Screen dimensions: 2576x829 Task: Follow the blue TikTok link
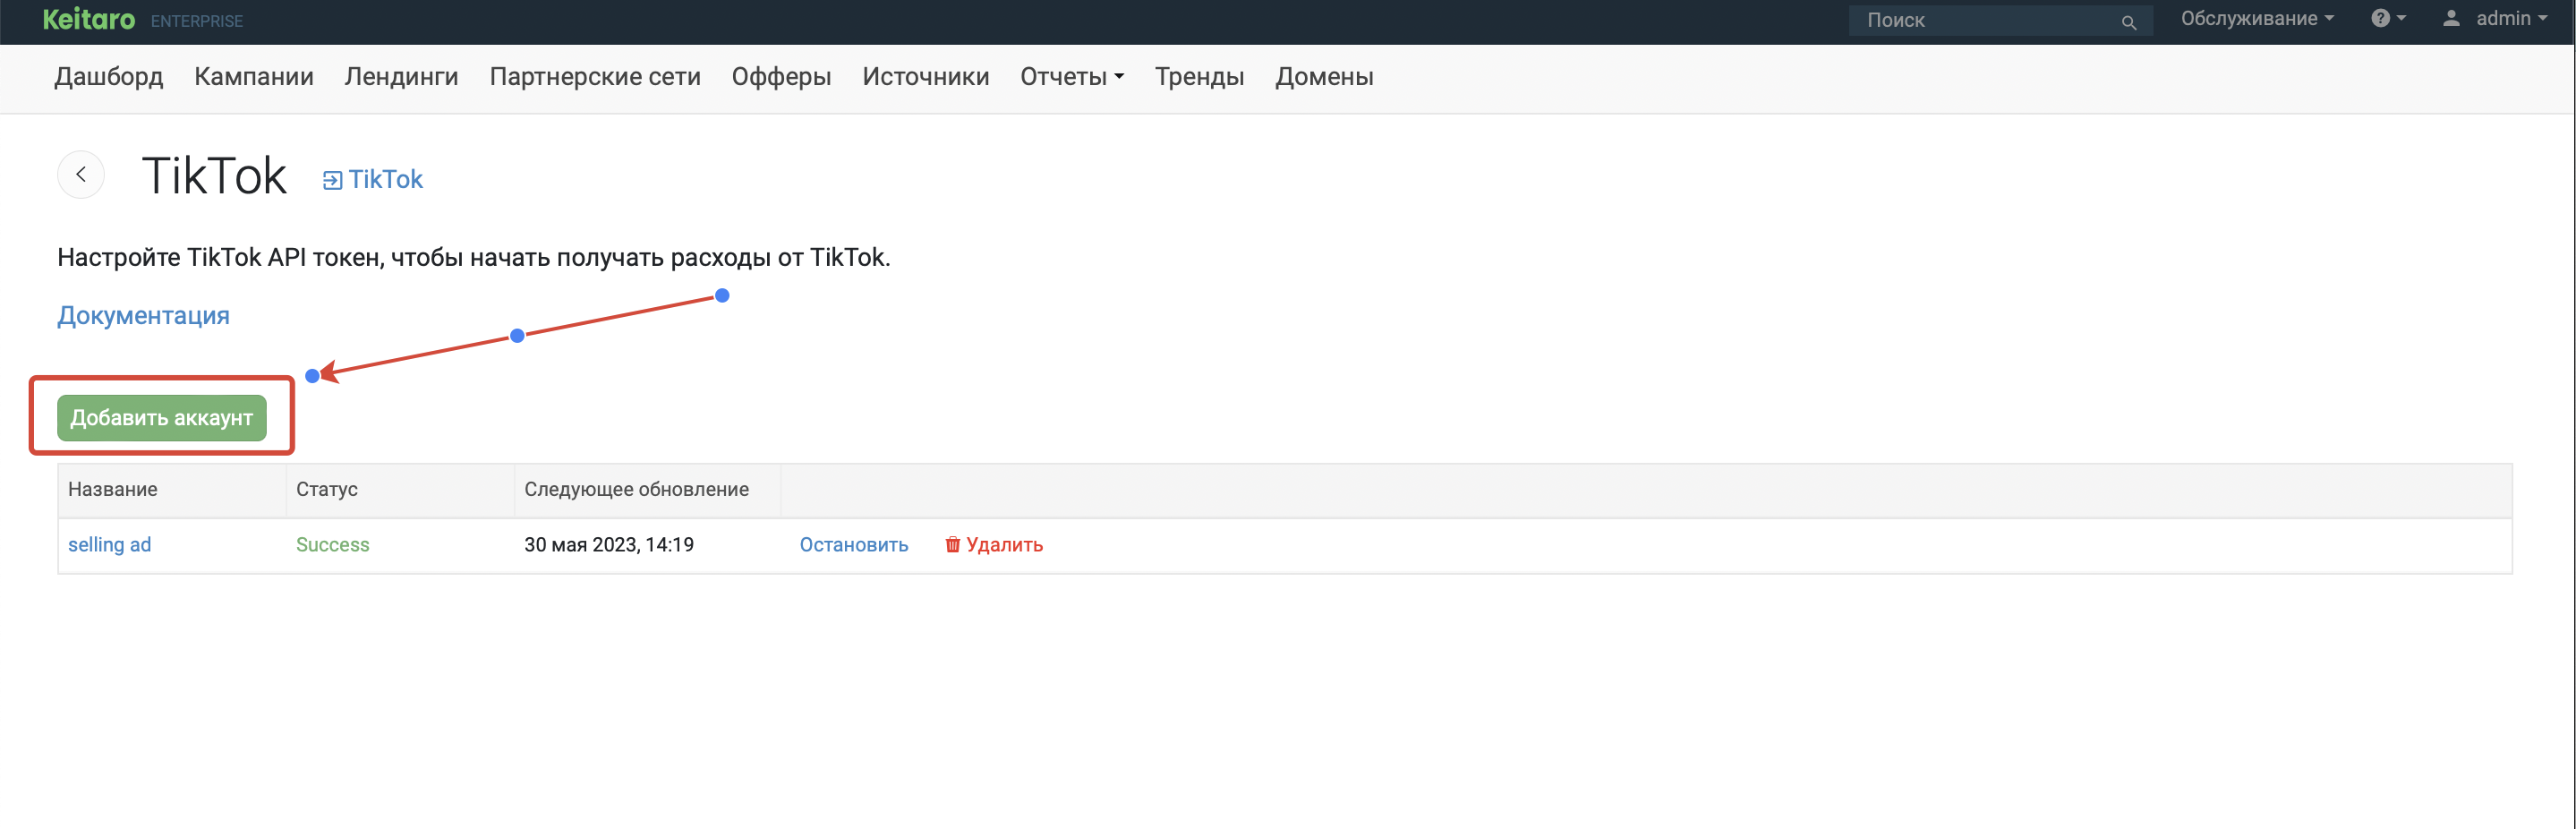pyautogui.click(x=385, y=180)
